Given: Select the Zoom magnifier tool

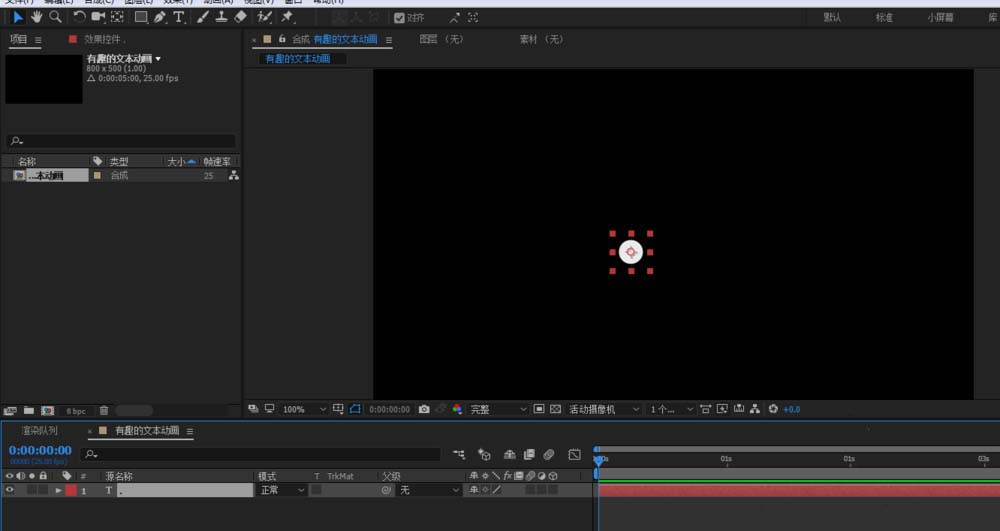Looking at the screenshot, I should tap(56, 17).
